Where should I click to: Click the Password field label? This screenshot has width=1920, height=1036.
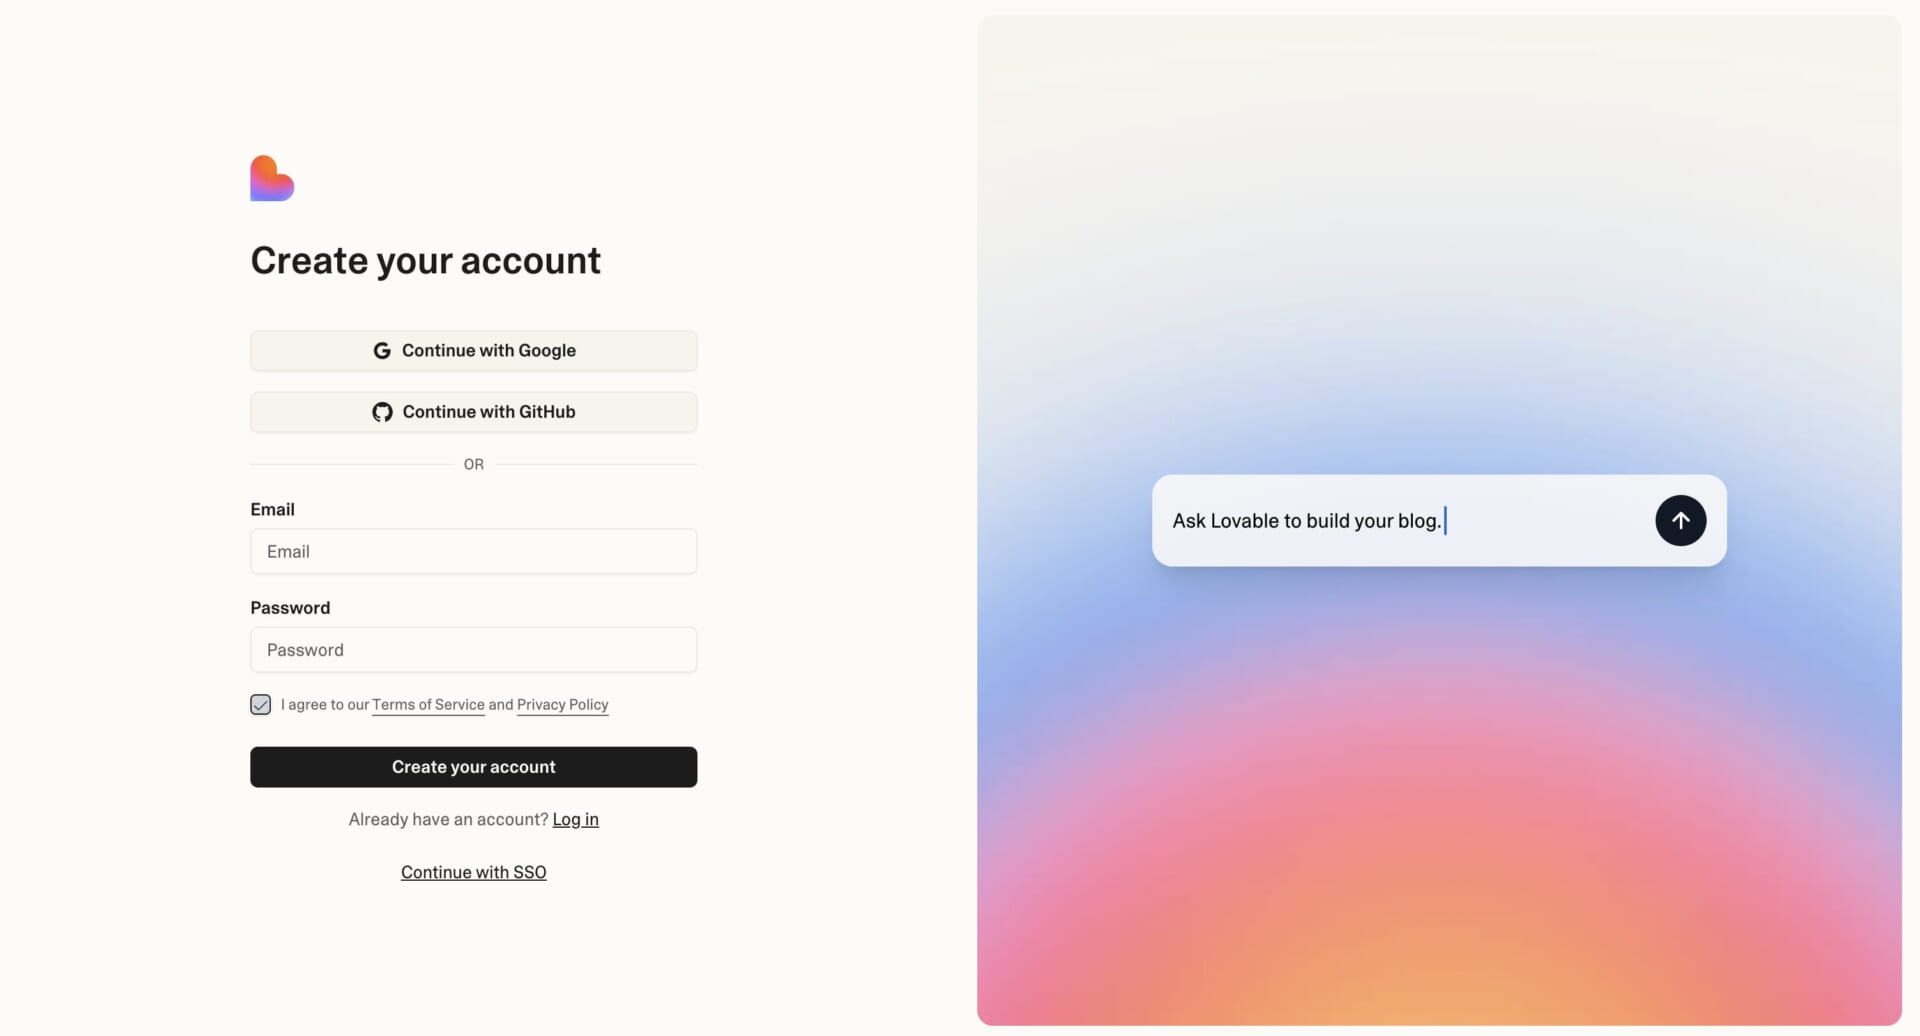pos(290,608)
